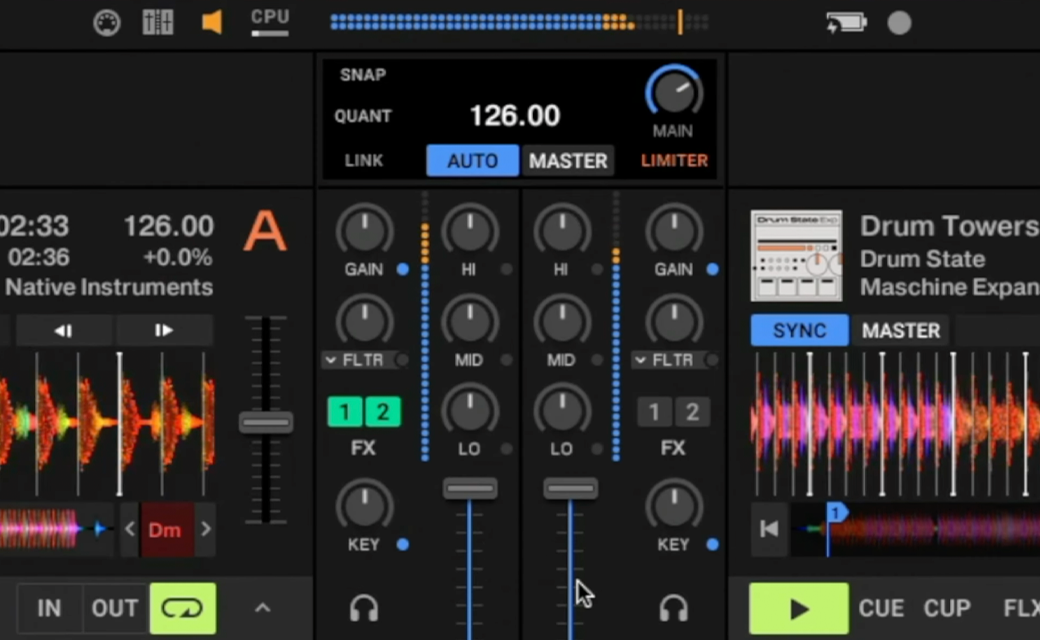Click Deck A tempo fader handle

[x=266, y=422]
